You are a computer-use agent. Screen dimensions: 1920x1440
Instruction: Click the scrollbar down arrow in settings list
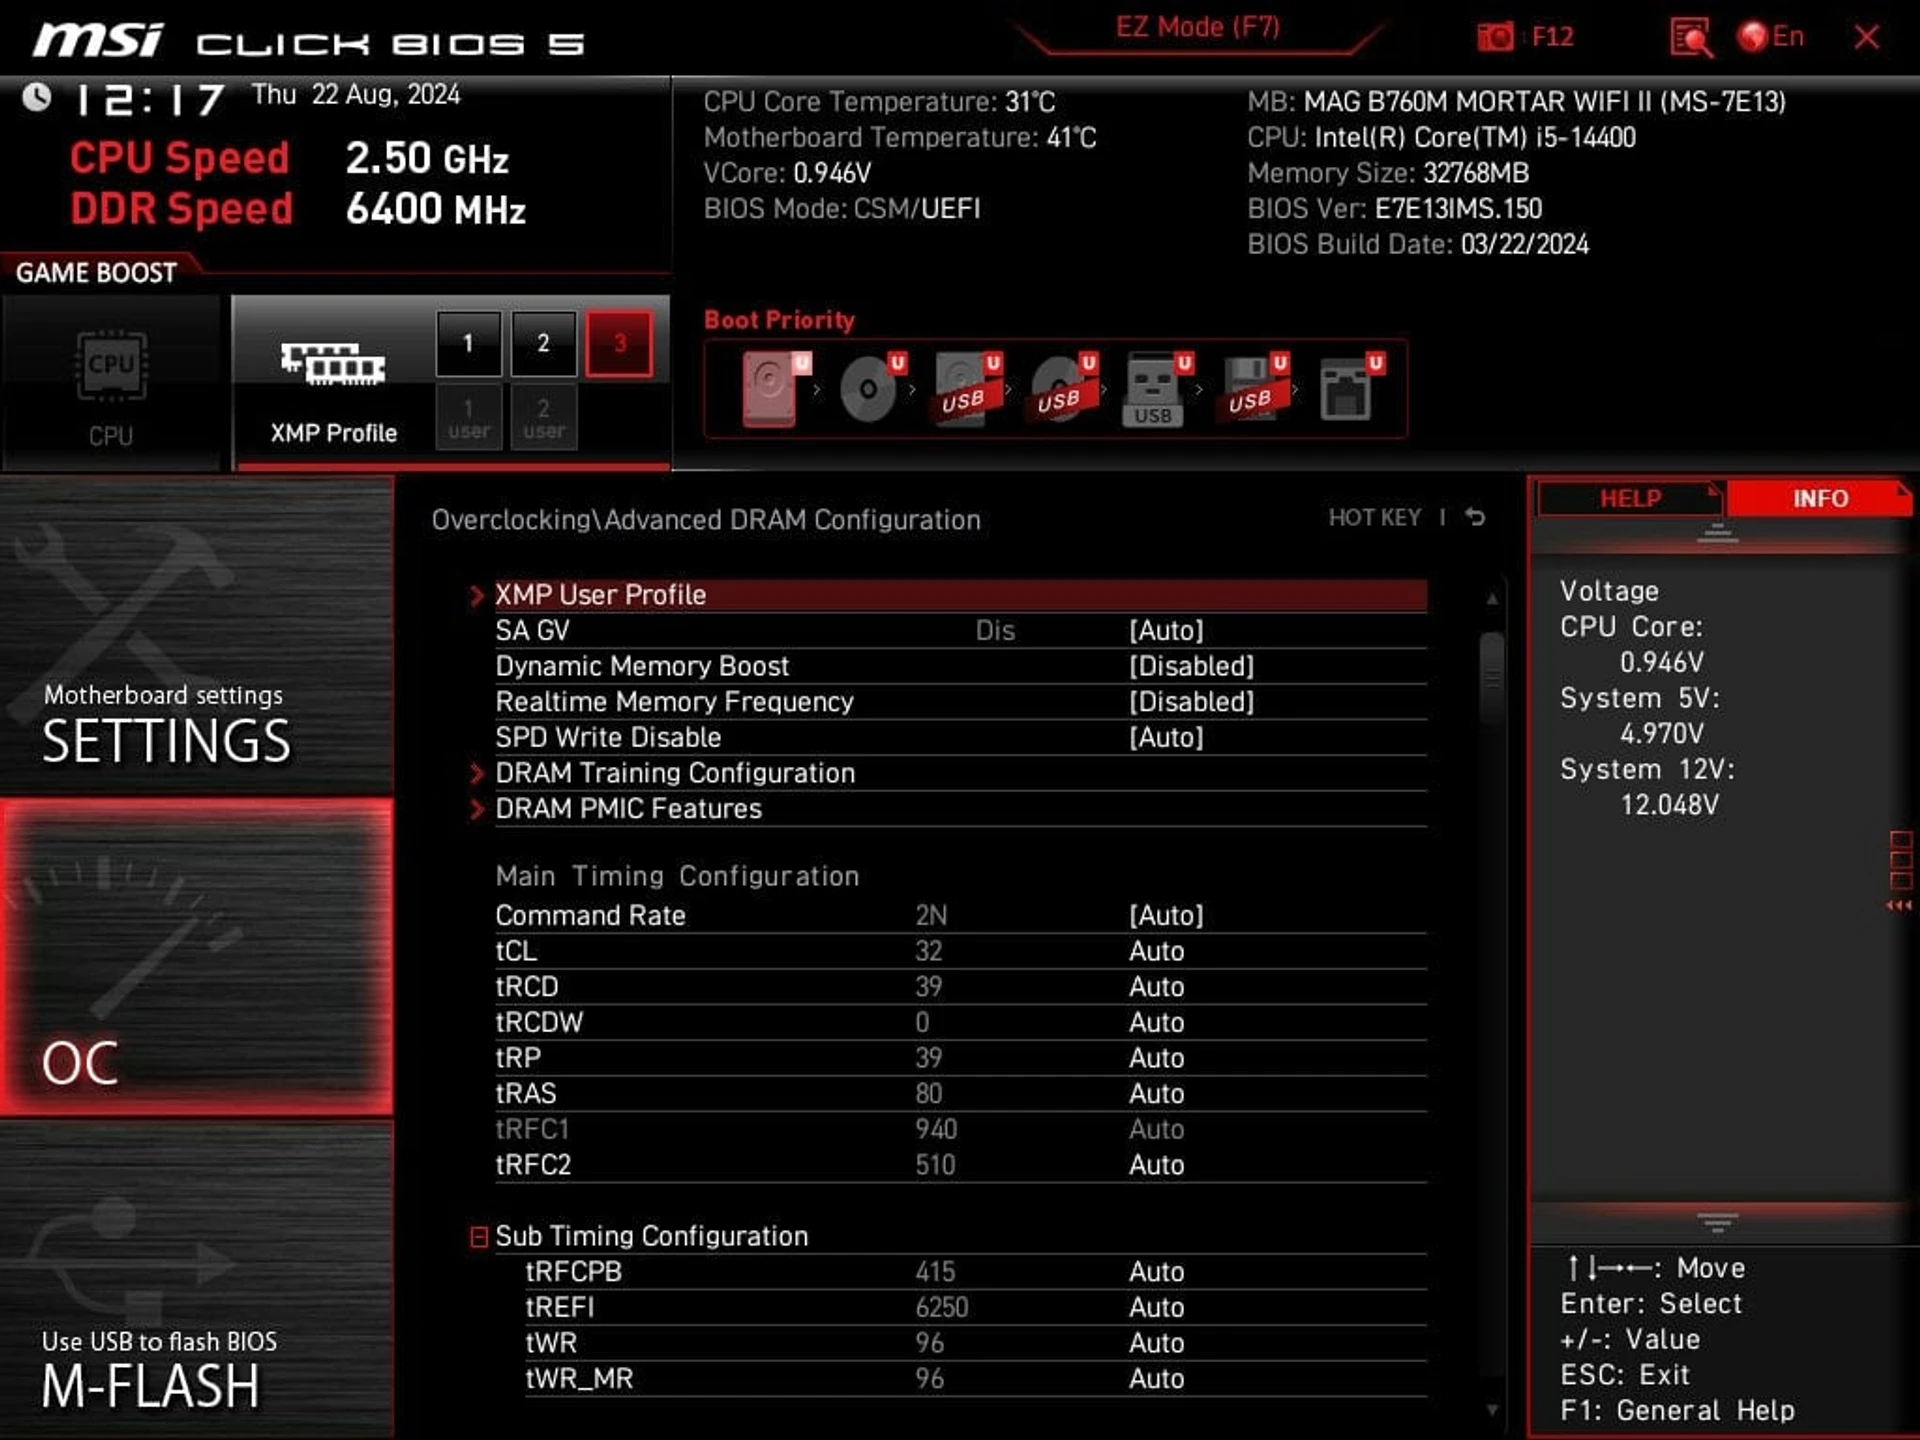coord(1492,1410)
